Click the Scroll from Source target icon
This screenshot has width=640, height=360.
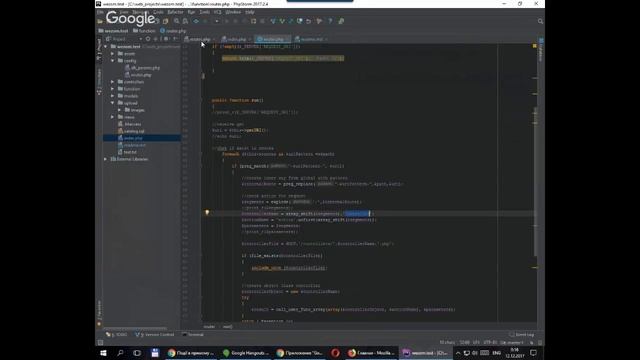148,39
